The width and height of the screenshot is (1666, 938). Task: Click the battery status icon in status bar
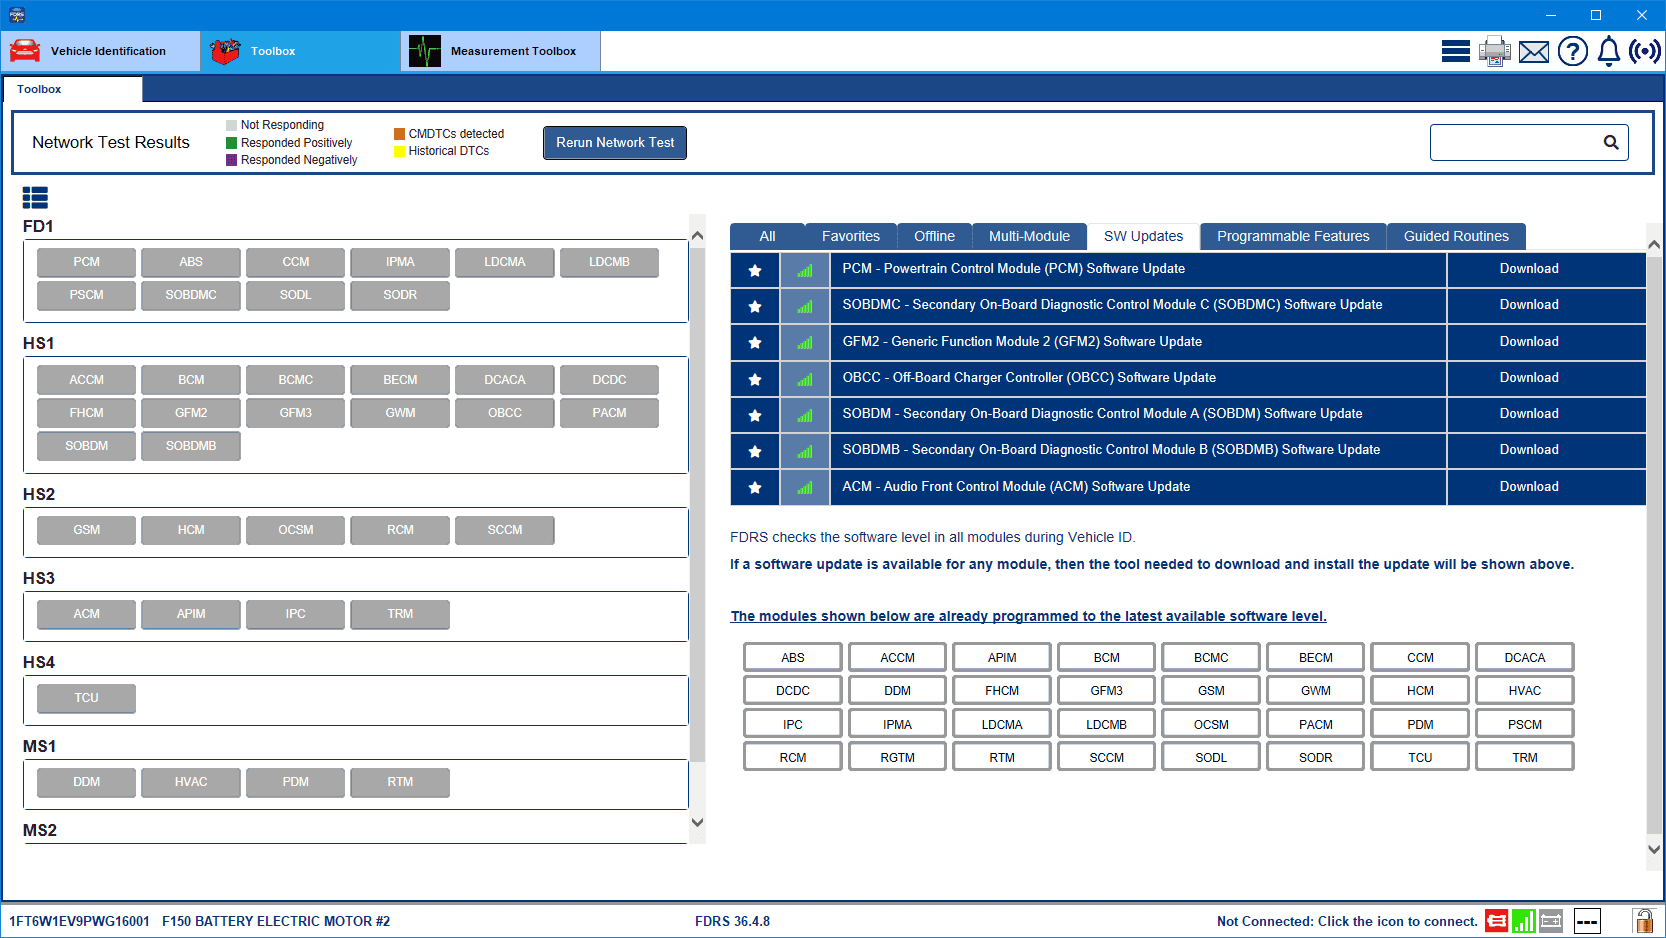(x=1551, y=921)
